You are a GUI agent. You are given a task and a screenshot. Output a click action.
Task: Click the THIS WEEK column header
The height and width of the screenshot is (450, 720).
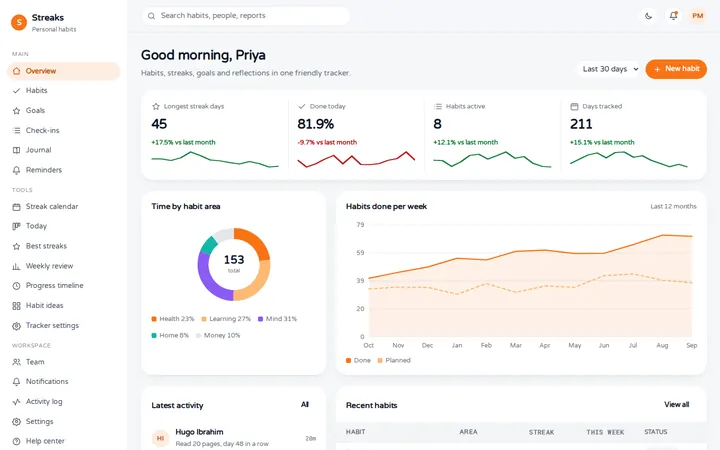pyautogui.click(x=605, y=432)
